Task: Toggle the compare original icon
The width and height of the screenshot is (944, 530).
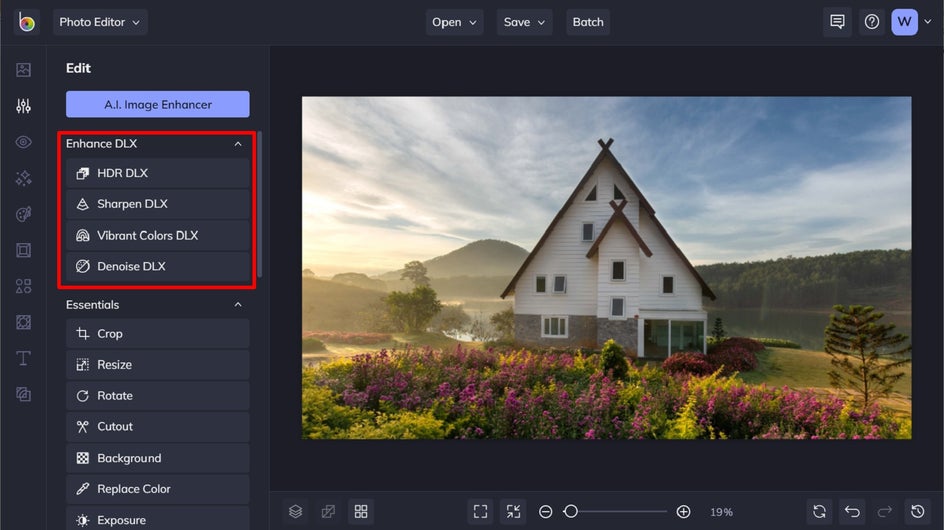Action: pyautogui.click(x=328, y=511)
